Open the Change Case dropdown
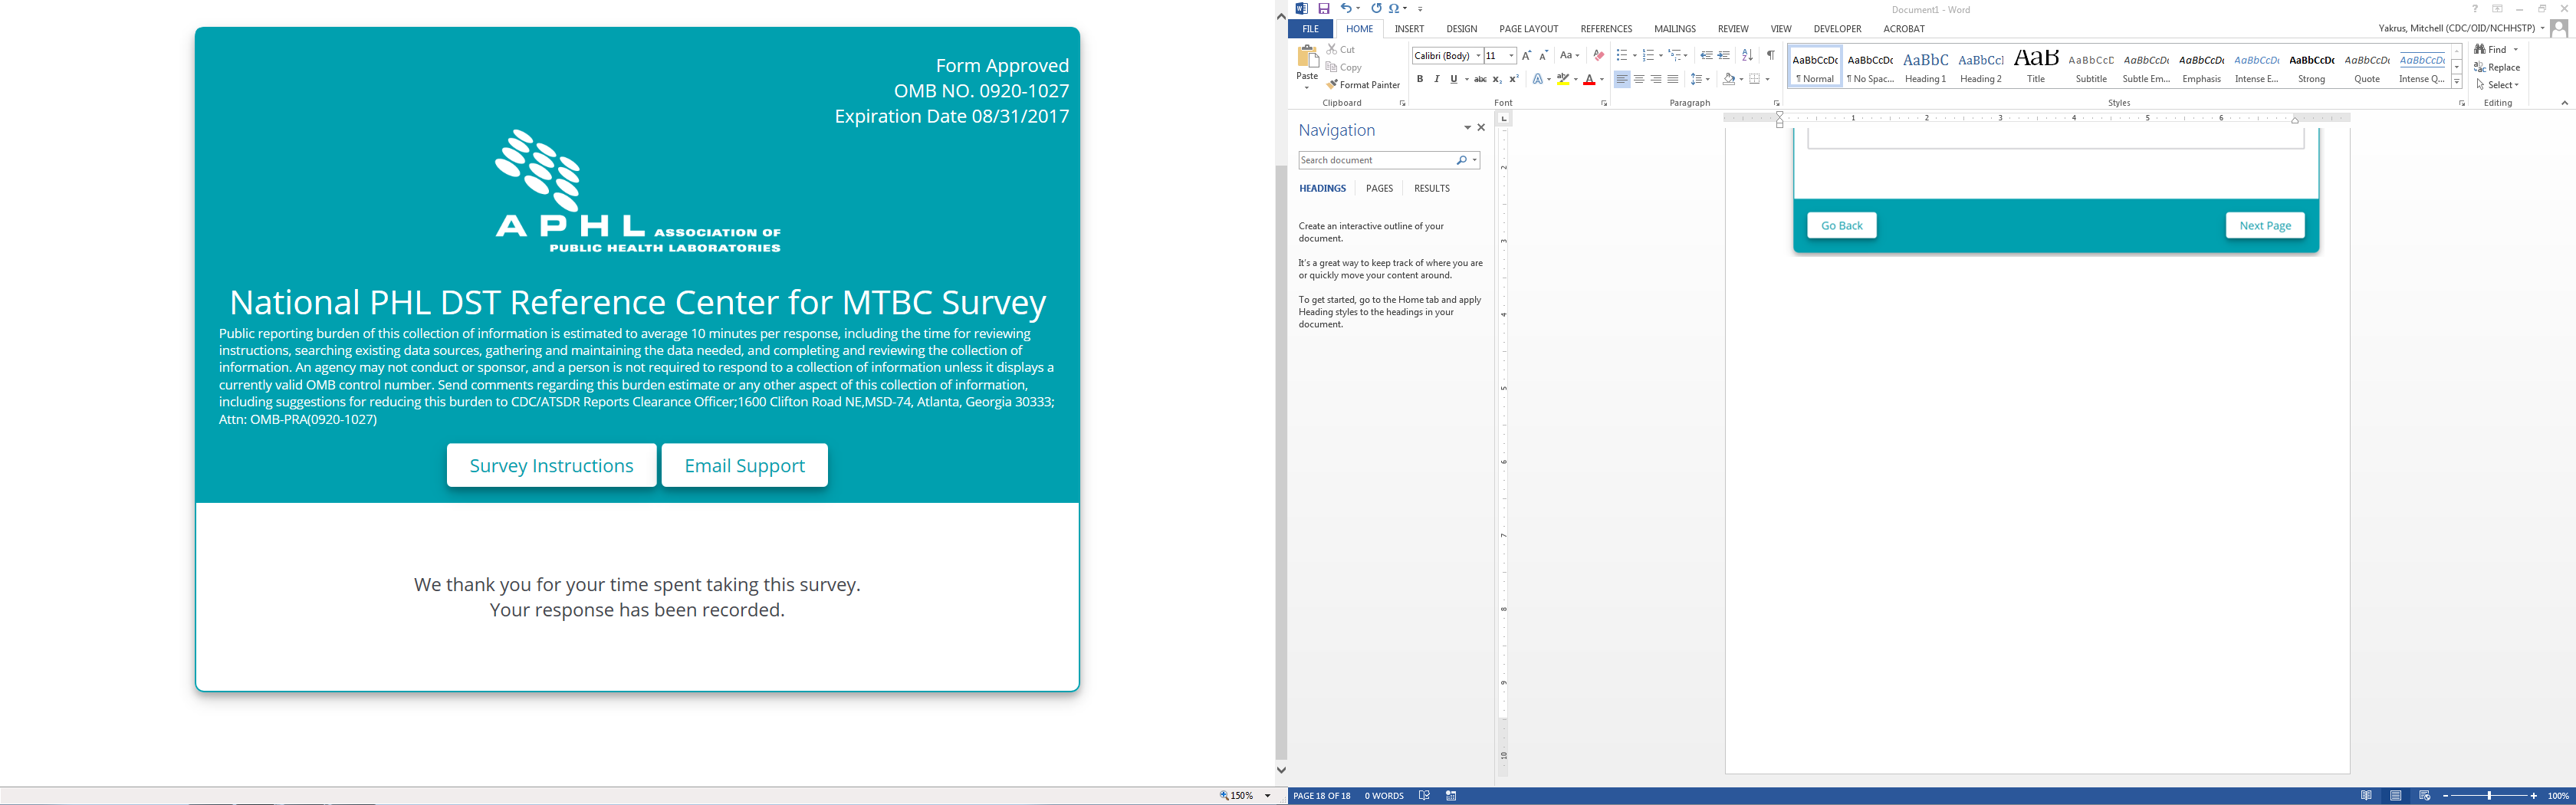Image resolution: width=2576 pixels, height=805 pixels. (x=1570, y=56)
